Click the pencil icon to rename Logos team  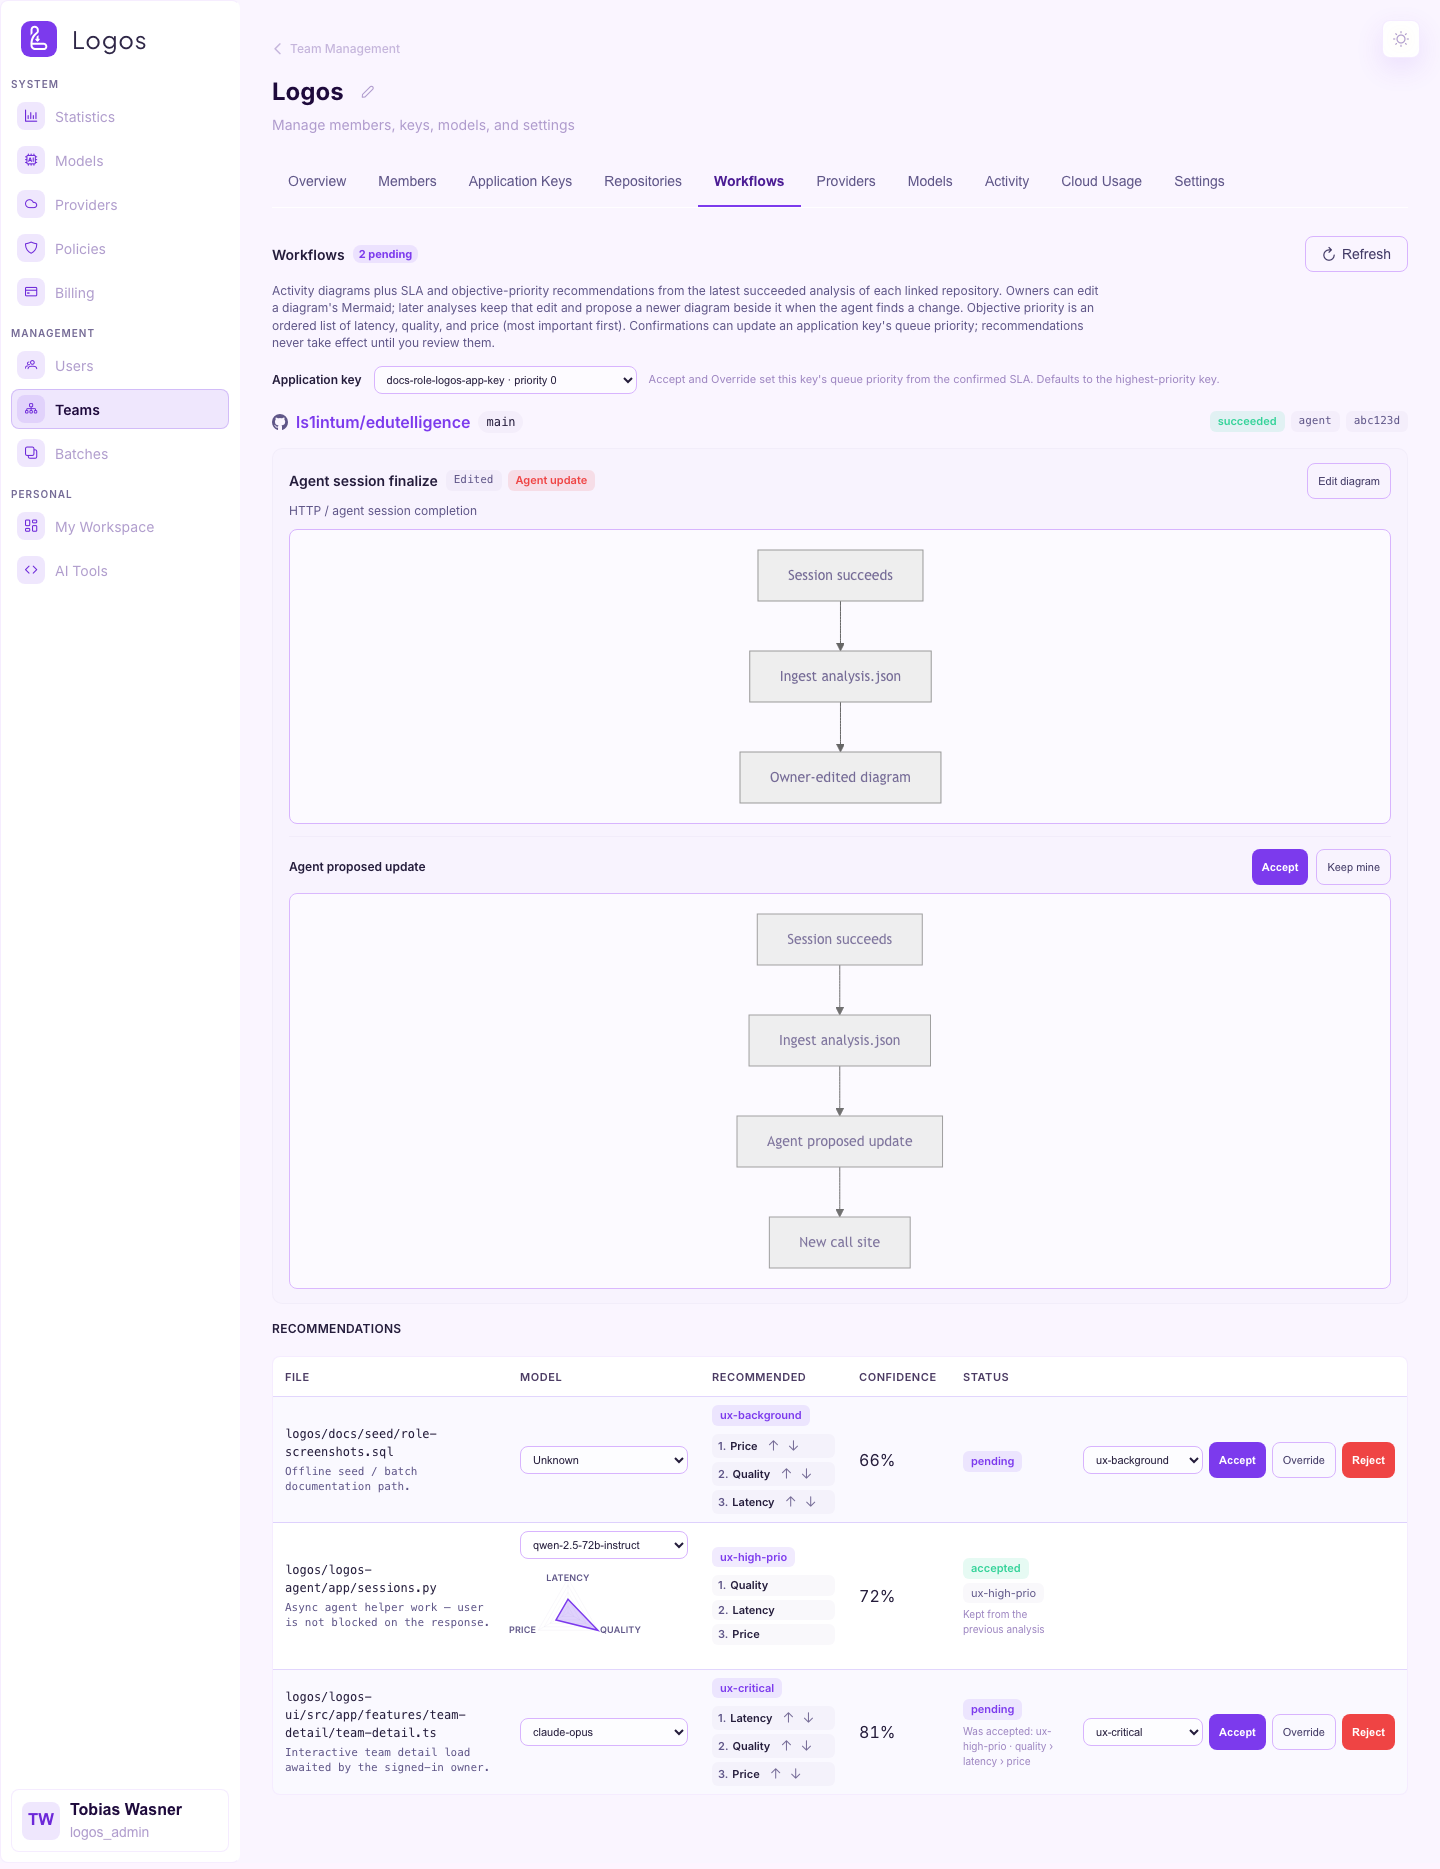pos(368,92)
